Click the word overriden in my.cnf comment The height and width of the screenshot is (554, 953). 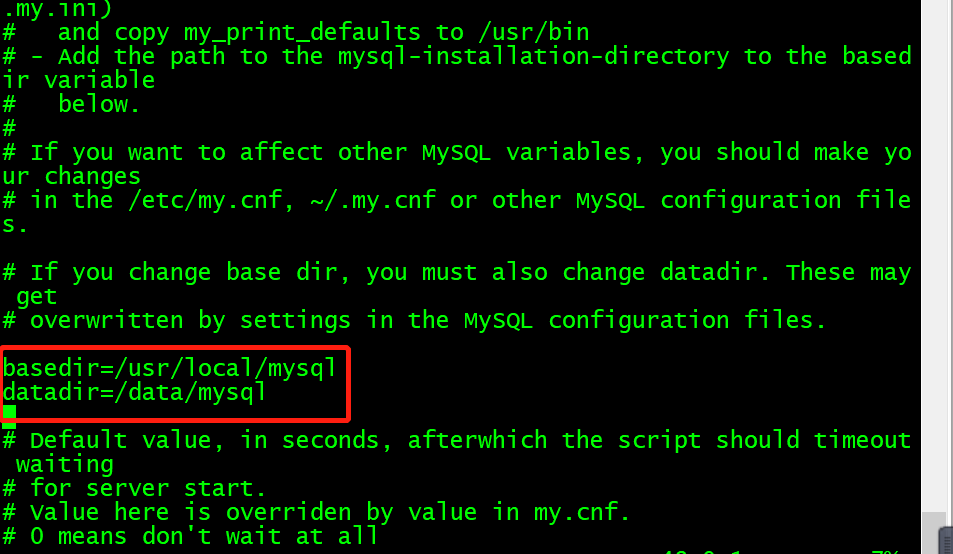tap(289, 512)
